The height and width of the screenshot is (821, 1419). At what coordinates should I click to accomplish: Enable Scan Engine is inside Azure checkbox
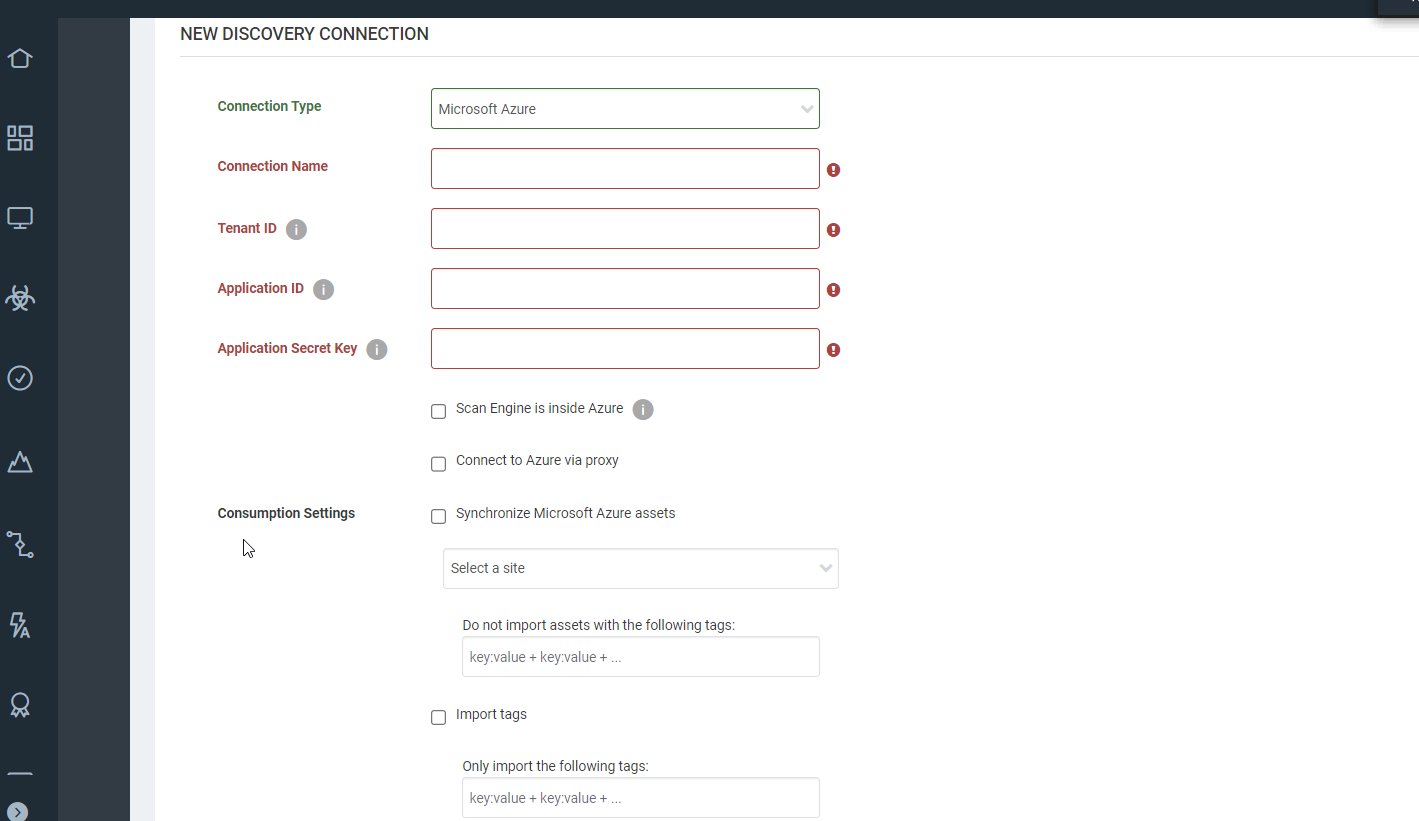(438, 411)
